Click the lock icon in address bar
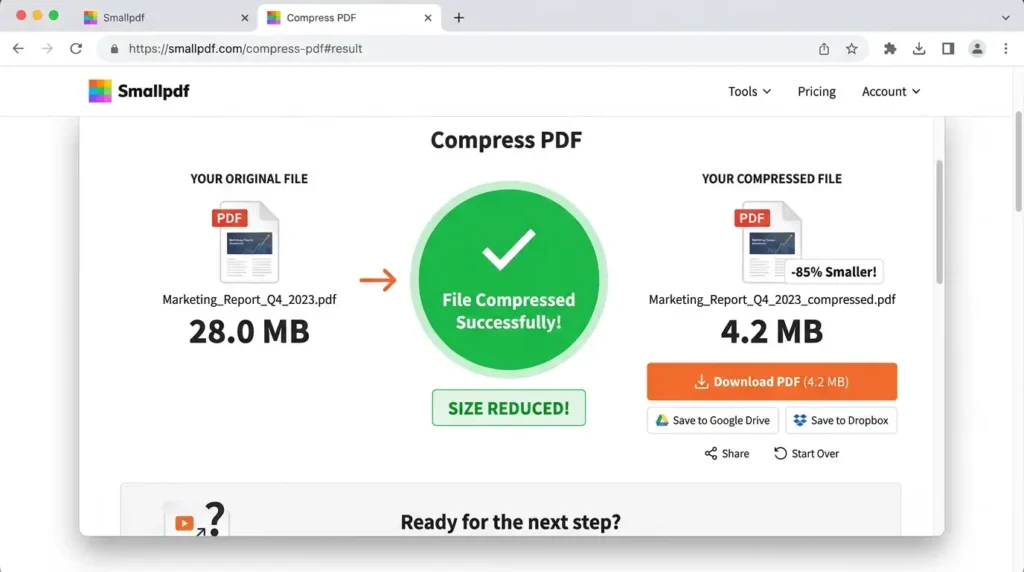The height and width of the screenshot is (572, 1024). pos(114,49)
